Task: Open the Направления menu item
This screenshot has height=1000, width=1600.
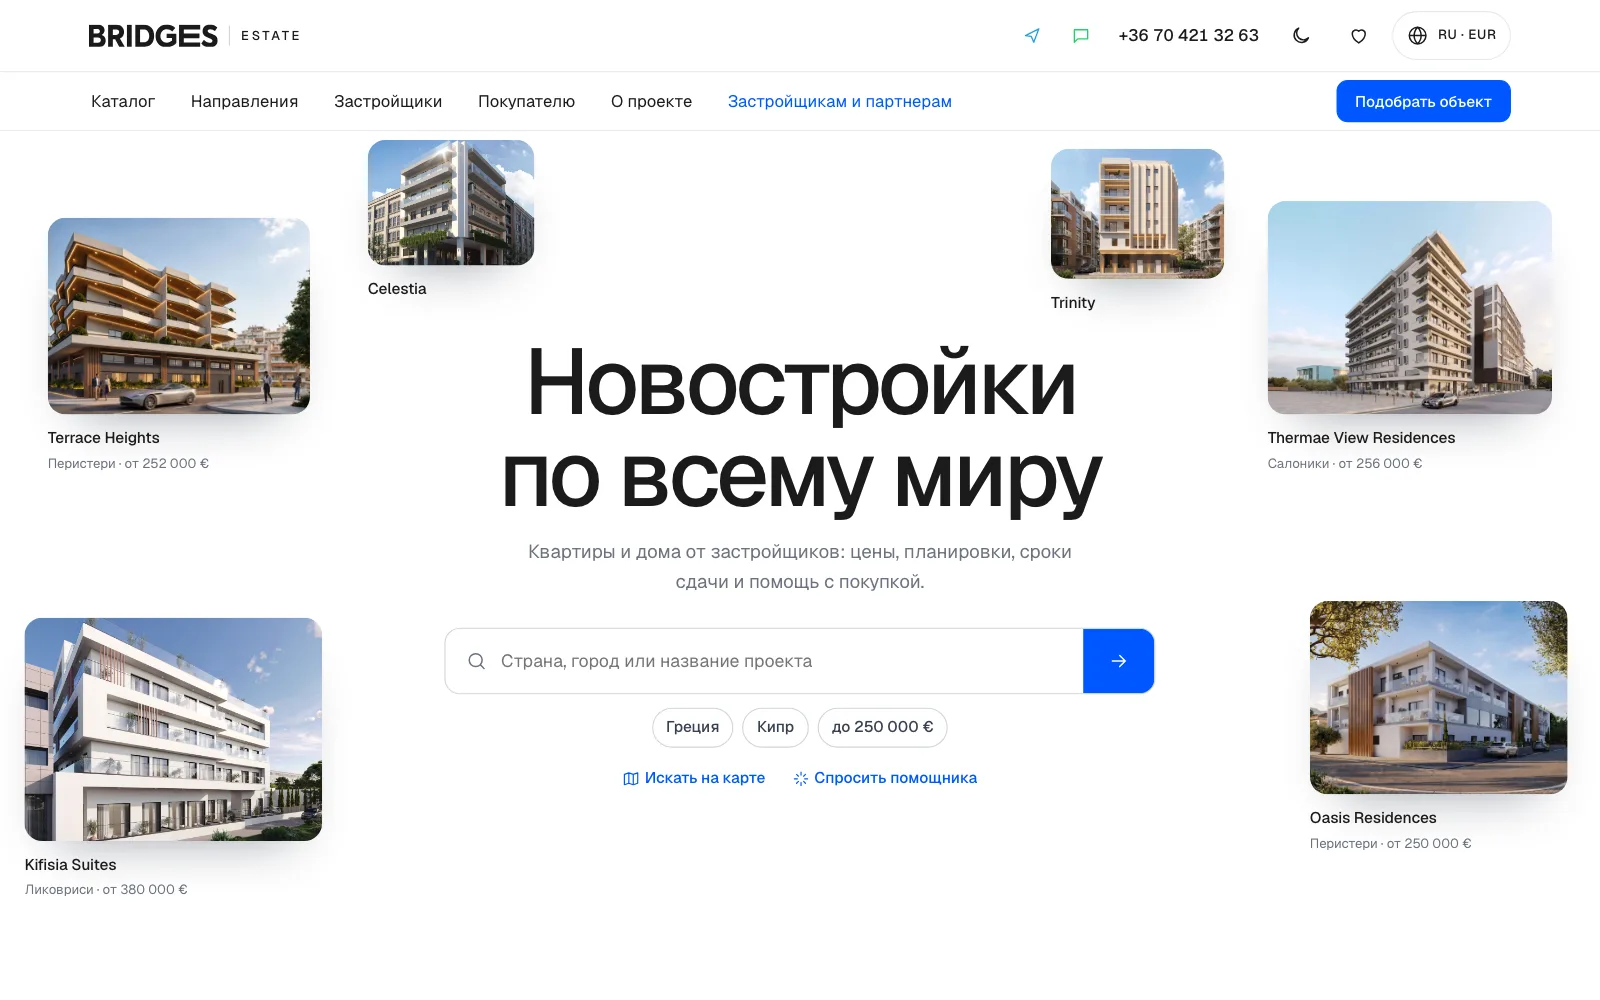Action: 244,101
